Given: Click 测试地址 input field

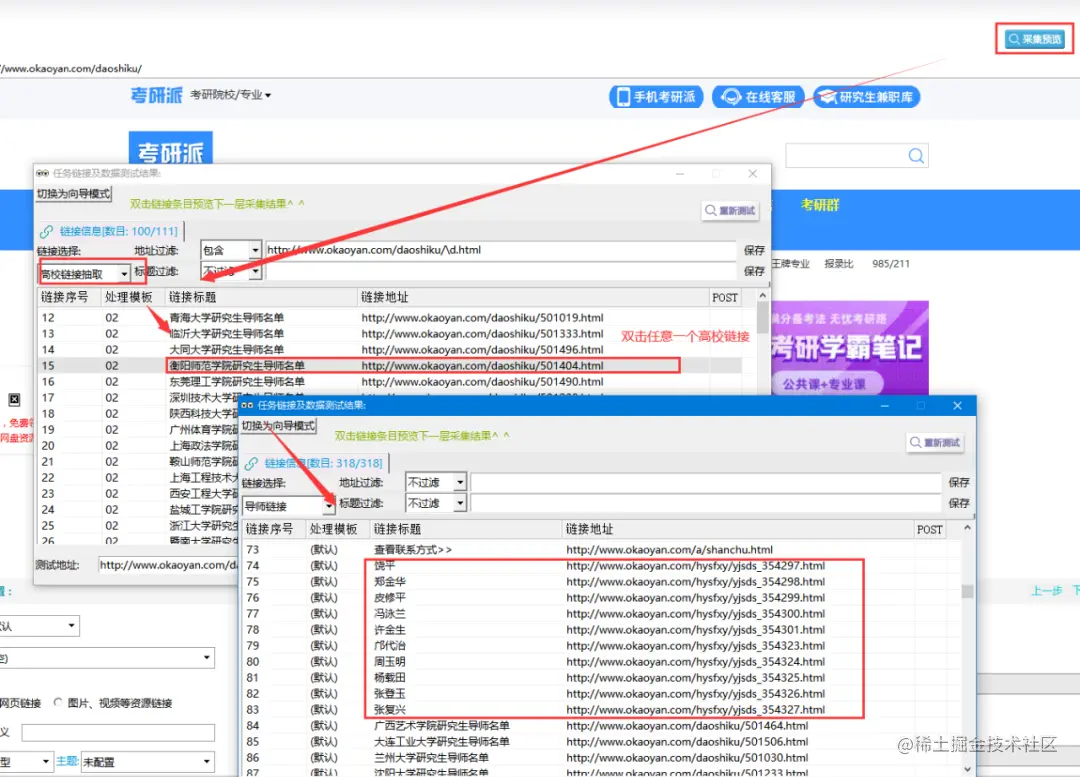Looking at the screenshot, I should coord(168,565).
